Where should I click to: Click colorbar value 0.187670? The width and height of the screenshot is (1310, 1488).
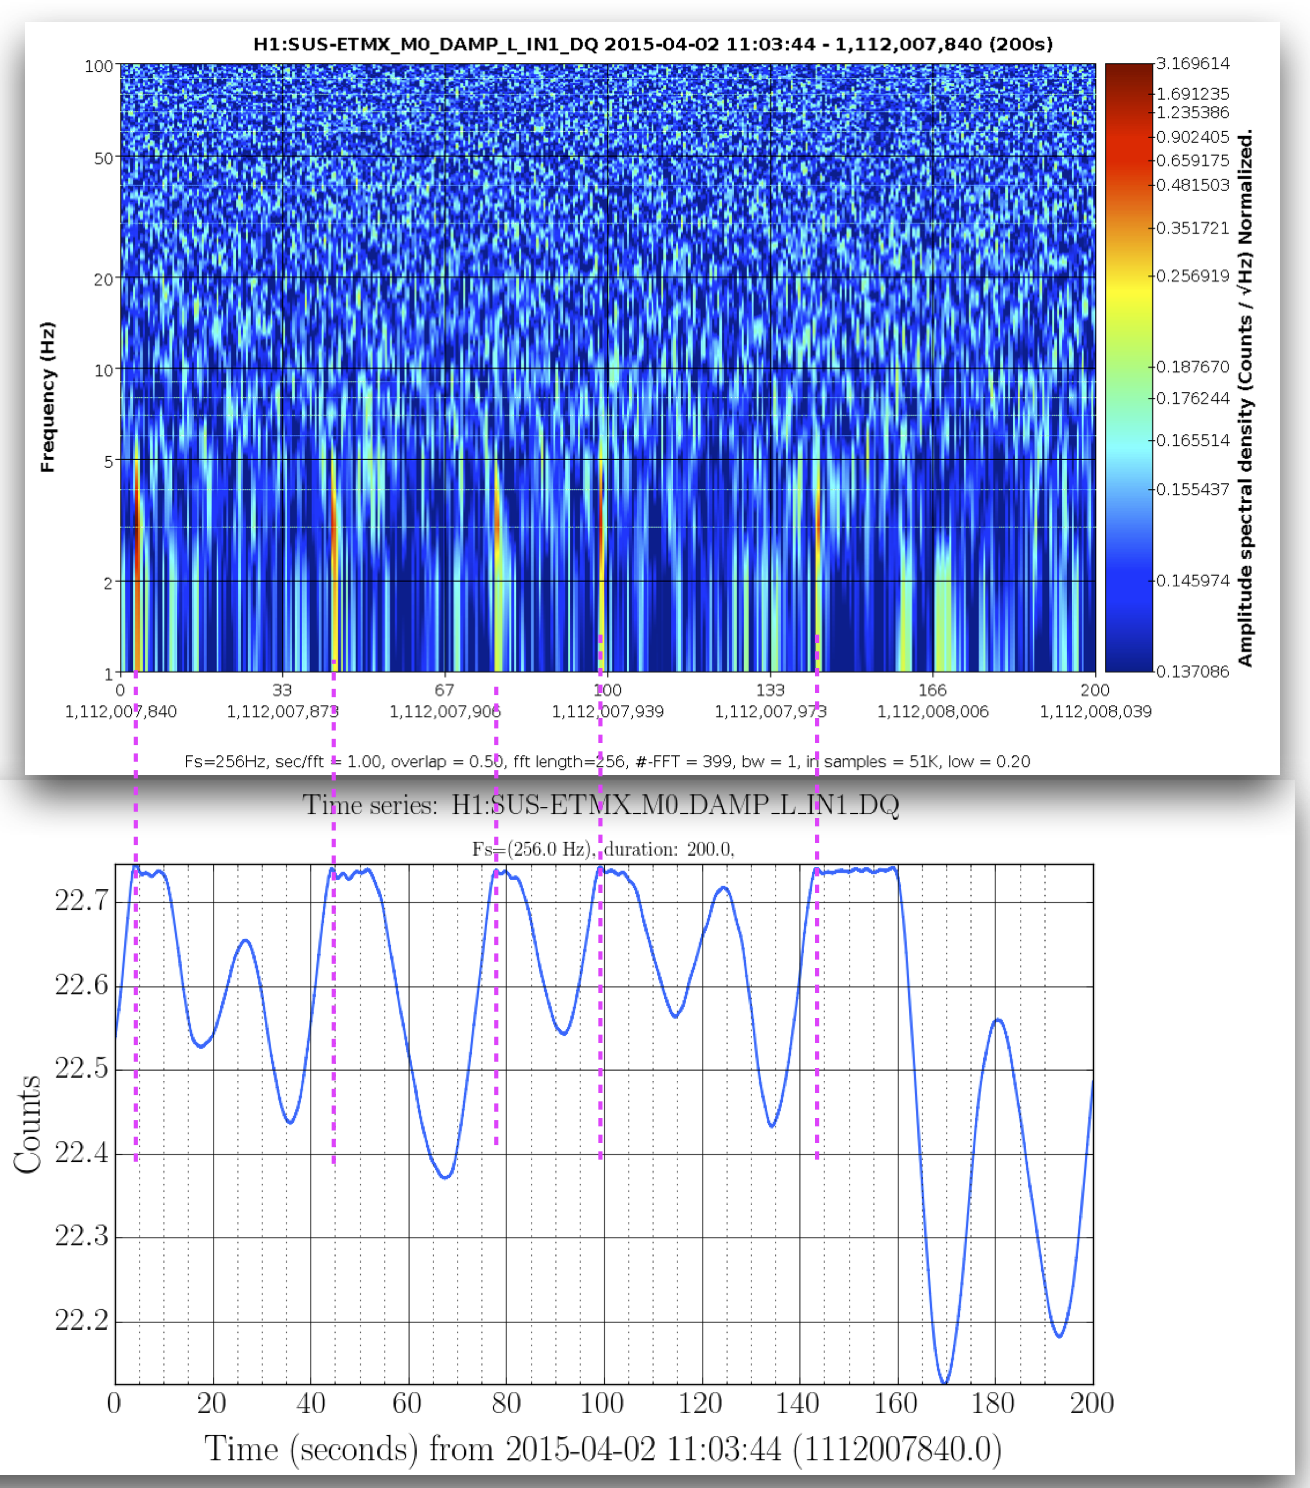[x=1193, y=367]
